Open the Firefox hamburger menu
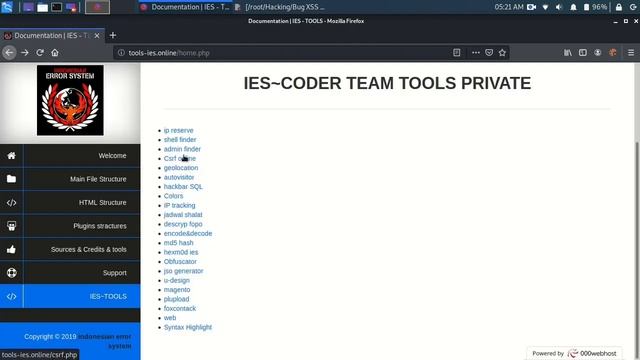The width and height of the screenshot is (640, 360). tap(631, 53)
